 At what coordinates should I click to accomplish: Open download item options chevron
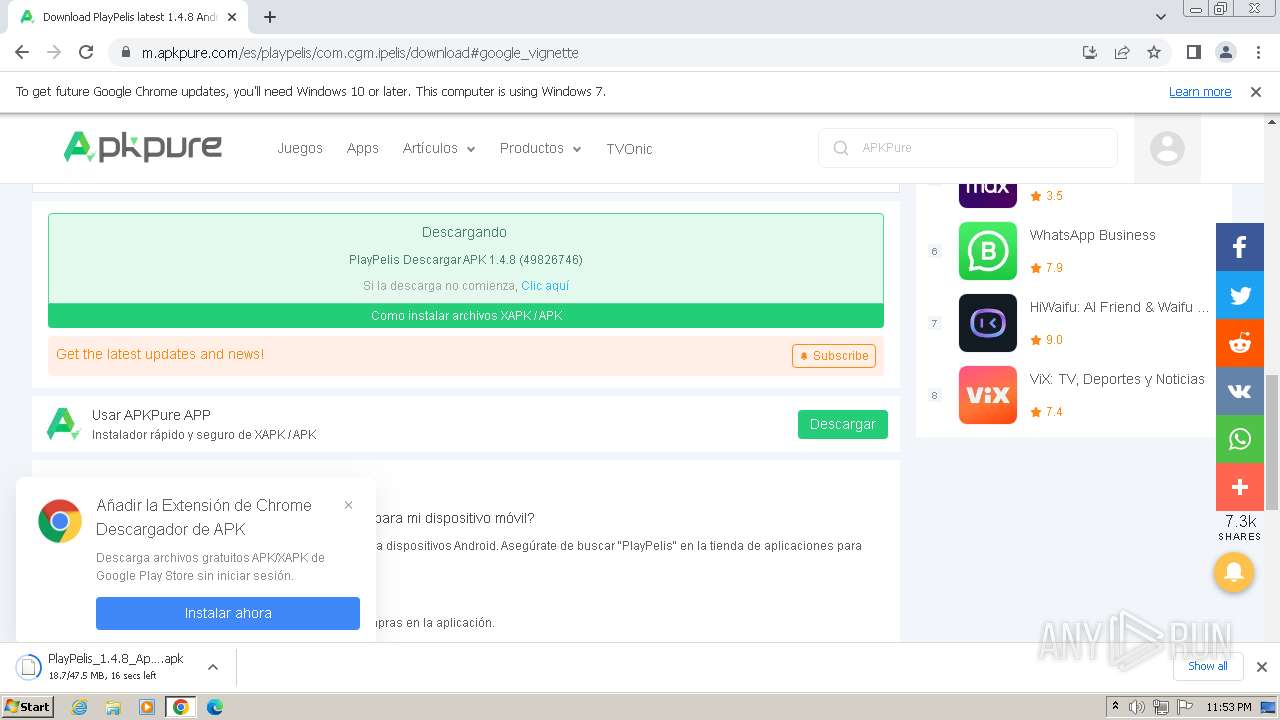212,667
